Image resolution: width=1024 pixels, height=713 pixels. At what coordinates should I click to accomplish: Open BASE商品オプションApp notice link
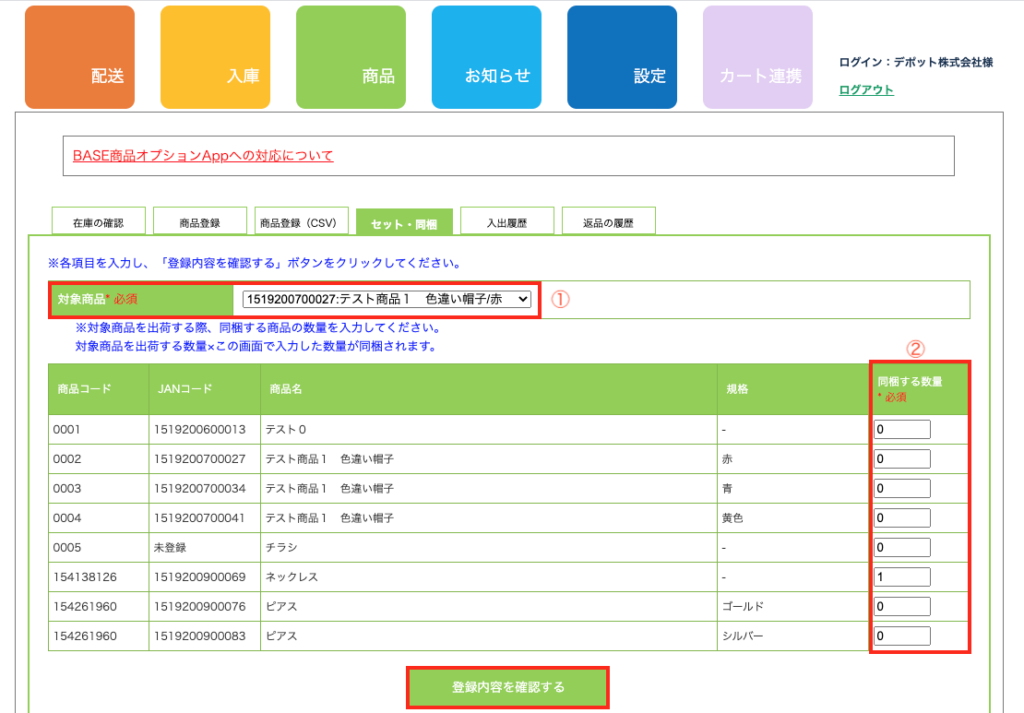[x=203, y=156]
